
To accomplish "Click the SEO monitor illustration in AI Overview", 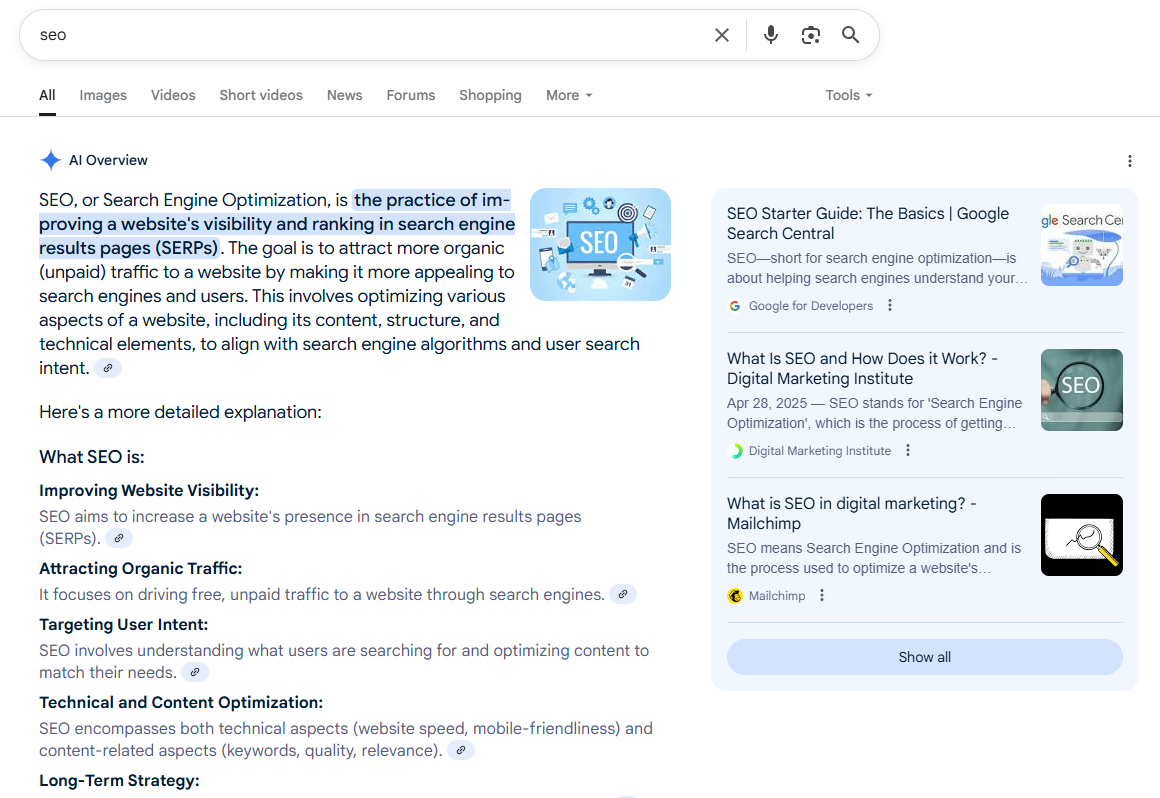I will click(x=601, y=244).
